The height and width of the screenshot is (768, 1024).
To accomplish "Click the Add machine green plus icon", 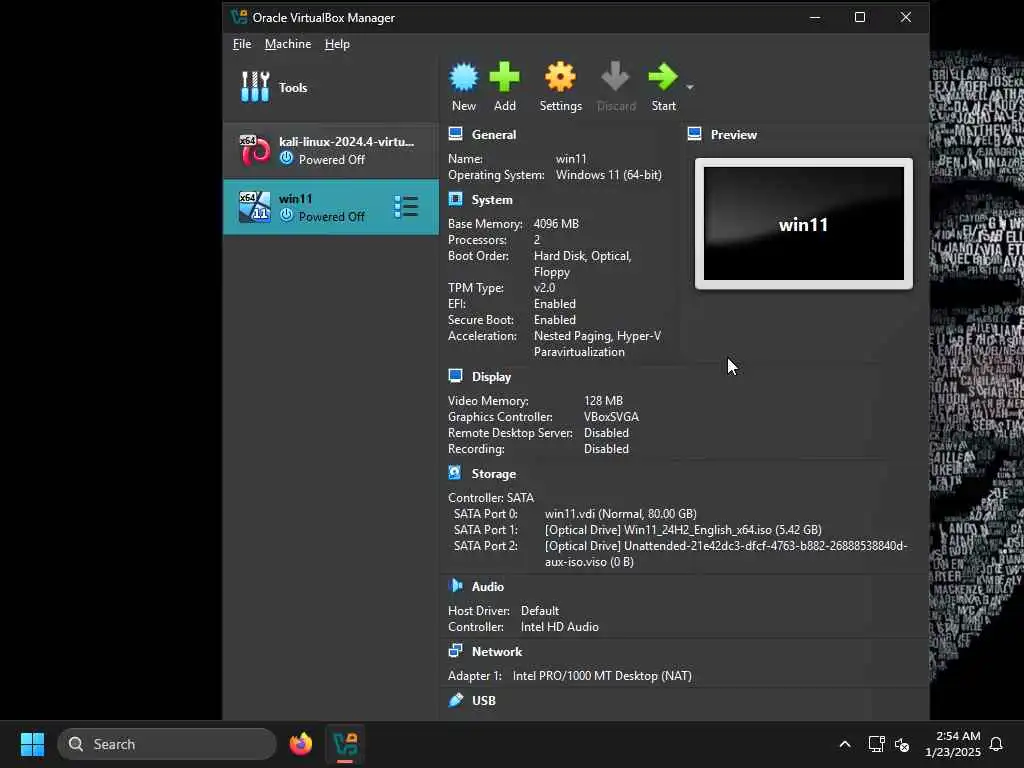I will [x=504, y=77].
